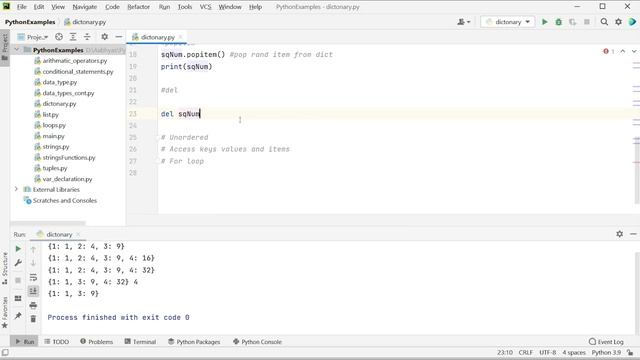Pin the Run tab with pin icon
640x360 pixels.
point(18,316)
